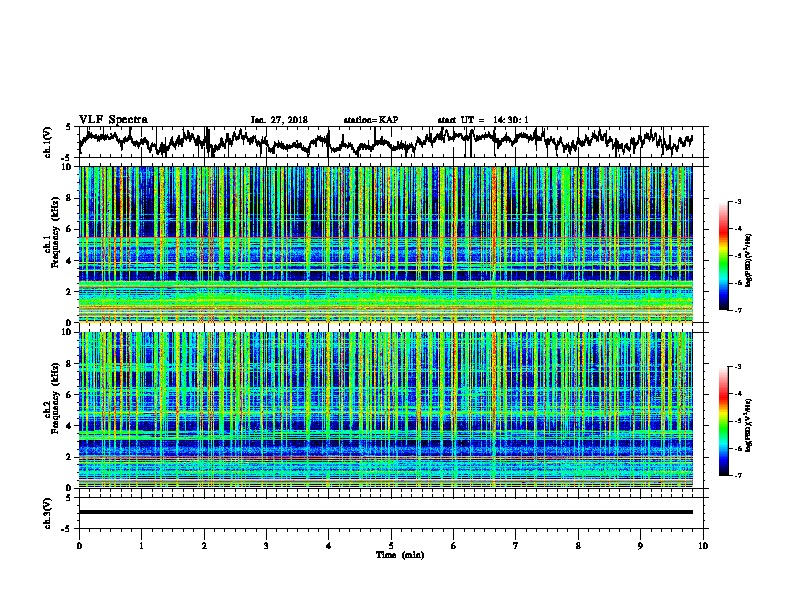792x612 pixels.
Task: Click the ch.1 colorbar log(PSD) unit label
Action: [749, 260]
